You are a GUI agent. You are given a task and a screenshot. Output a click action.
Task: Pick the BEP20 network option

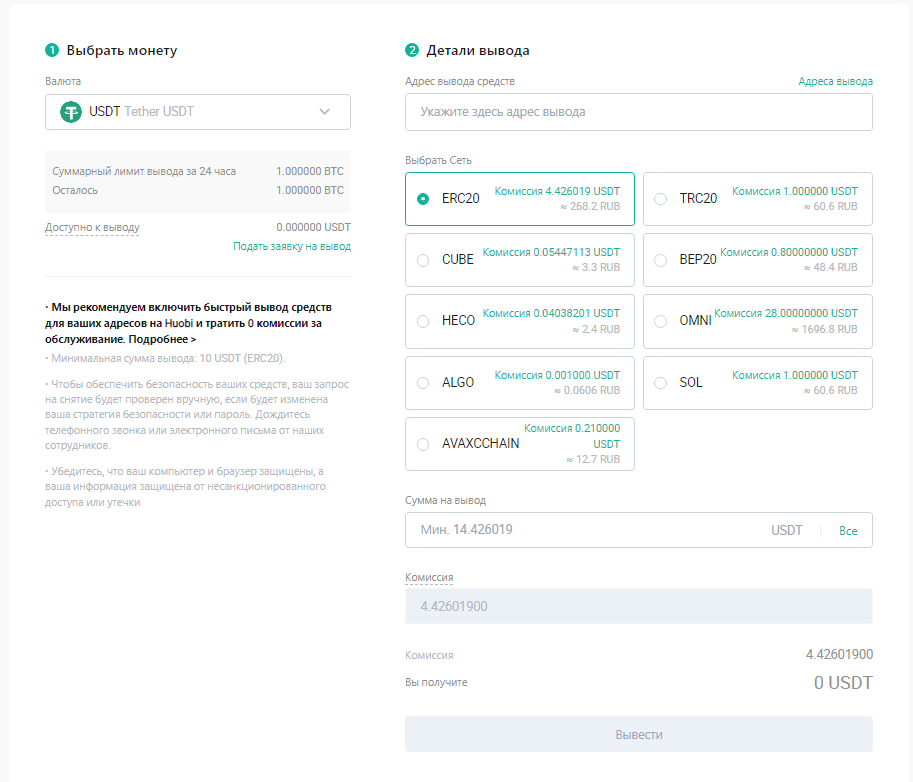(660, 260)
